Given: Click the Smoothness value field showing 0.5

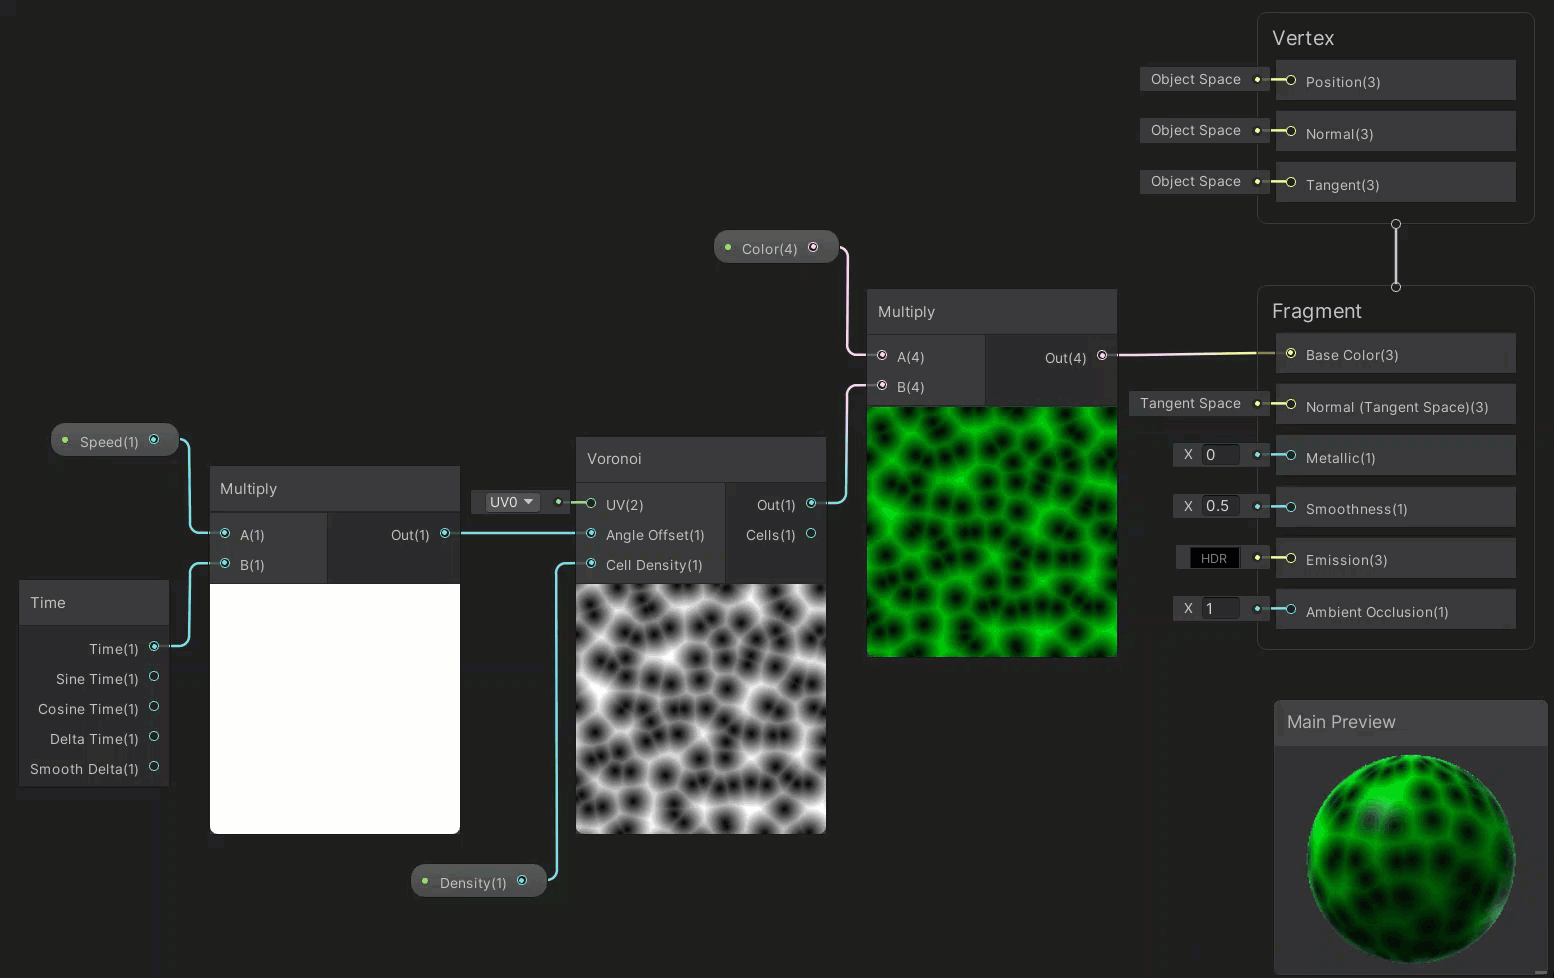Looking at the screenshot, I should [1220, 506].
